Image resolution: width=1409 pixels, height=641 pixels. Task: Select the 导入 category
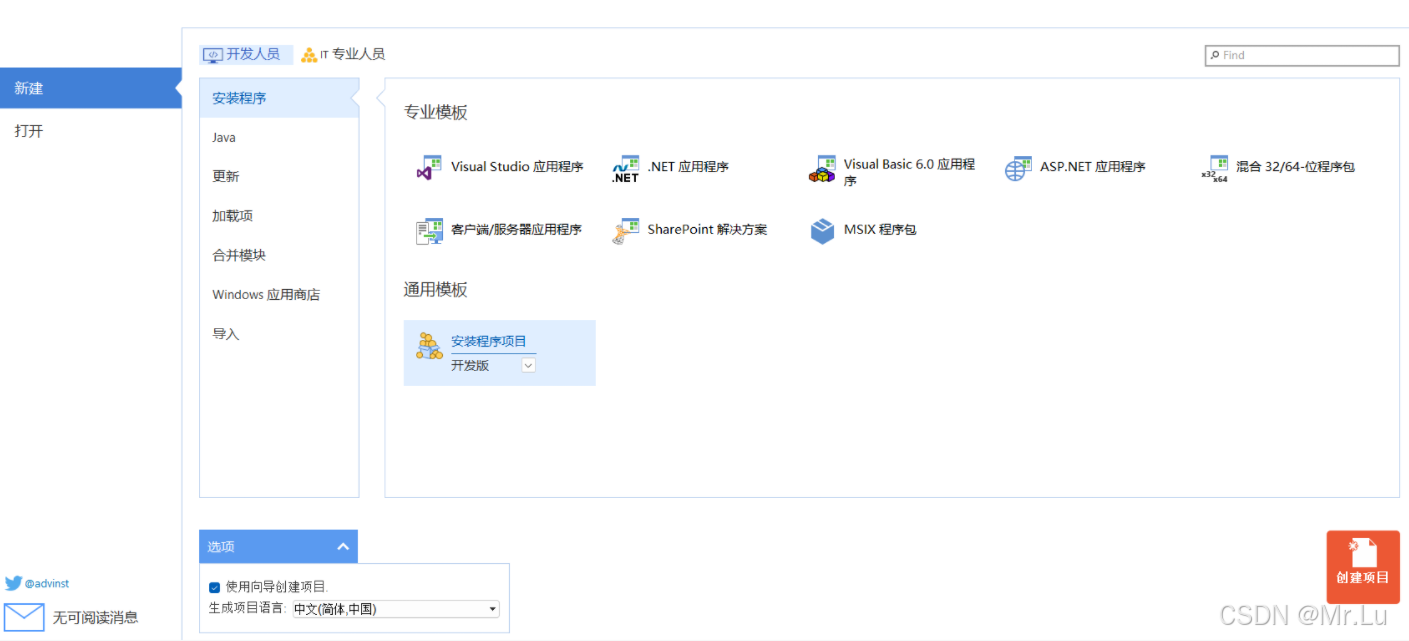click(279, 334)
